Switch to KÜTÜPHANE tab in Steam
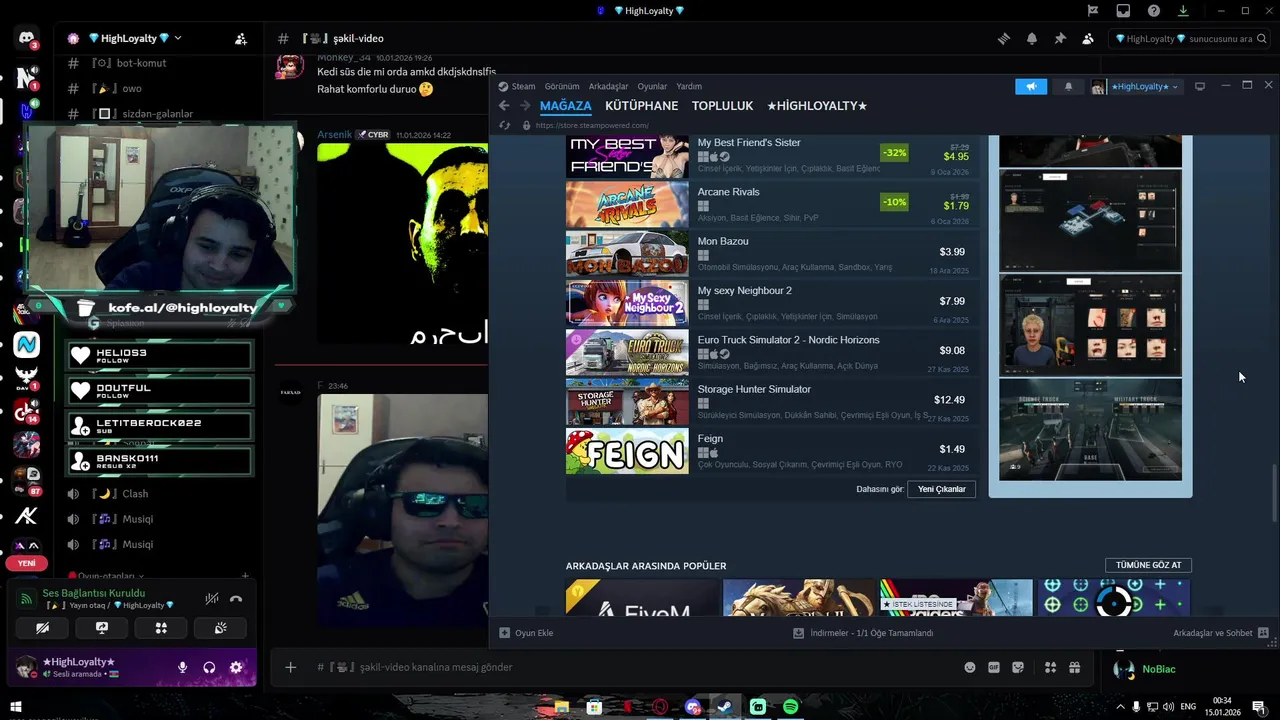 (641, 106)
